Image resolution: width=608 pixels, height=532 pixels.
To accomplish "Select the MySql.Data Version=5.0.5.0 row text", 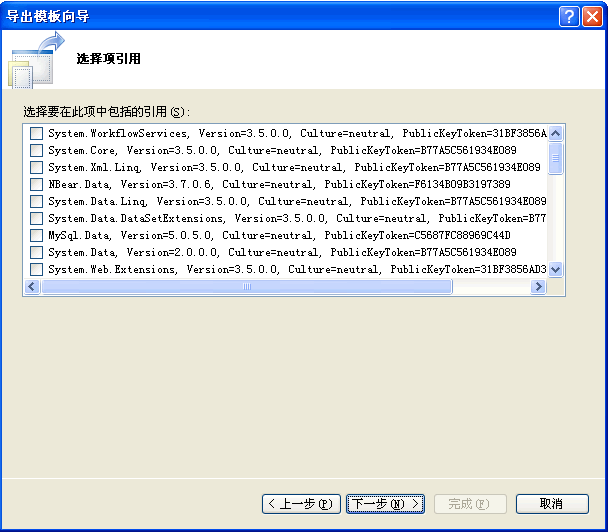I will click(279, 235).
